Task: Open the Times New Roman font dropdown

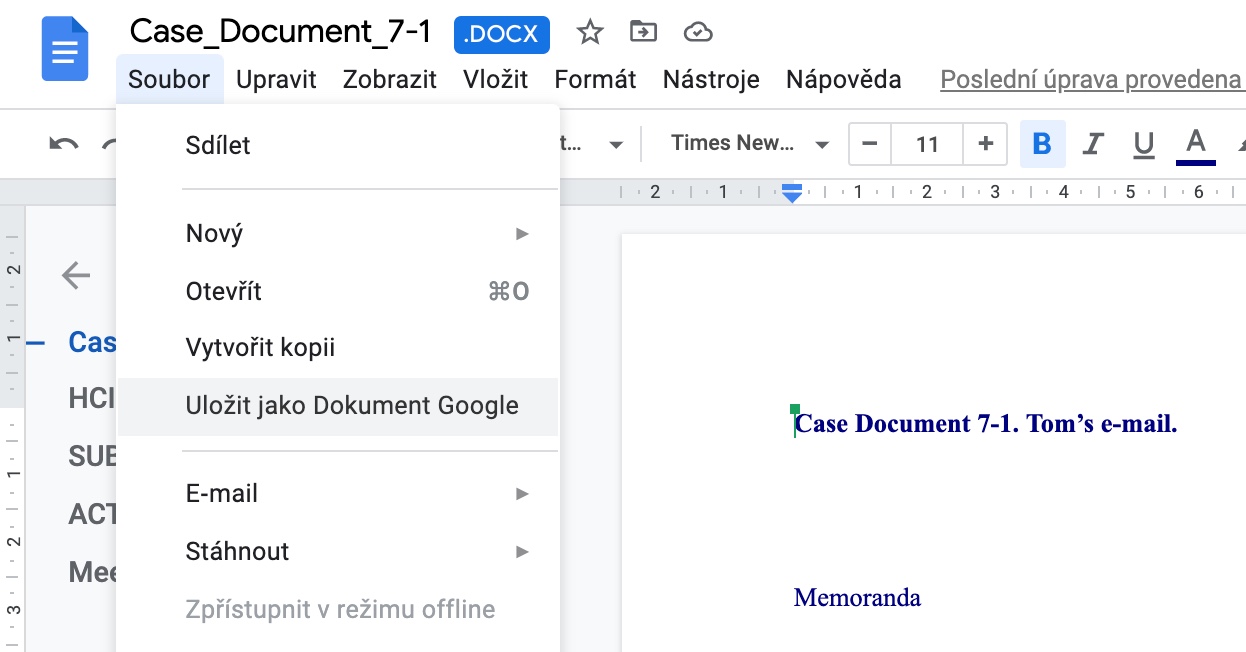Action: [750, 144]
